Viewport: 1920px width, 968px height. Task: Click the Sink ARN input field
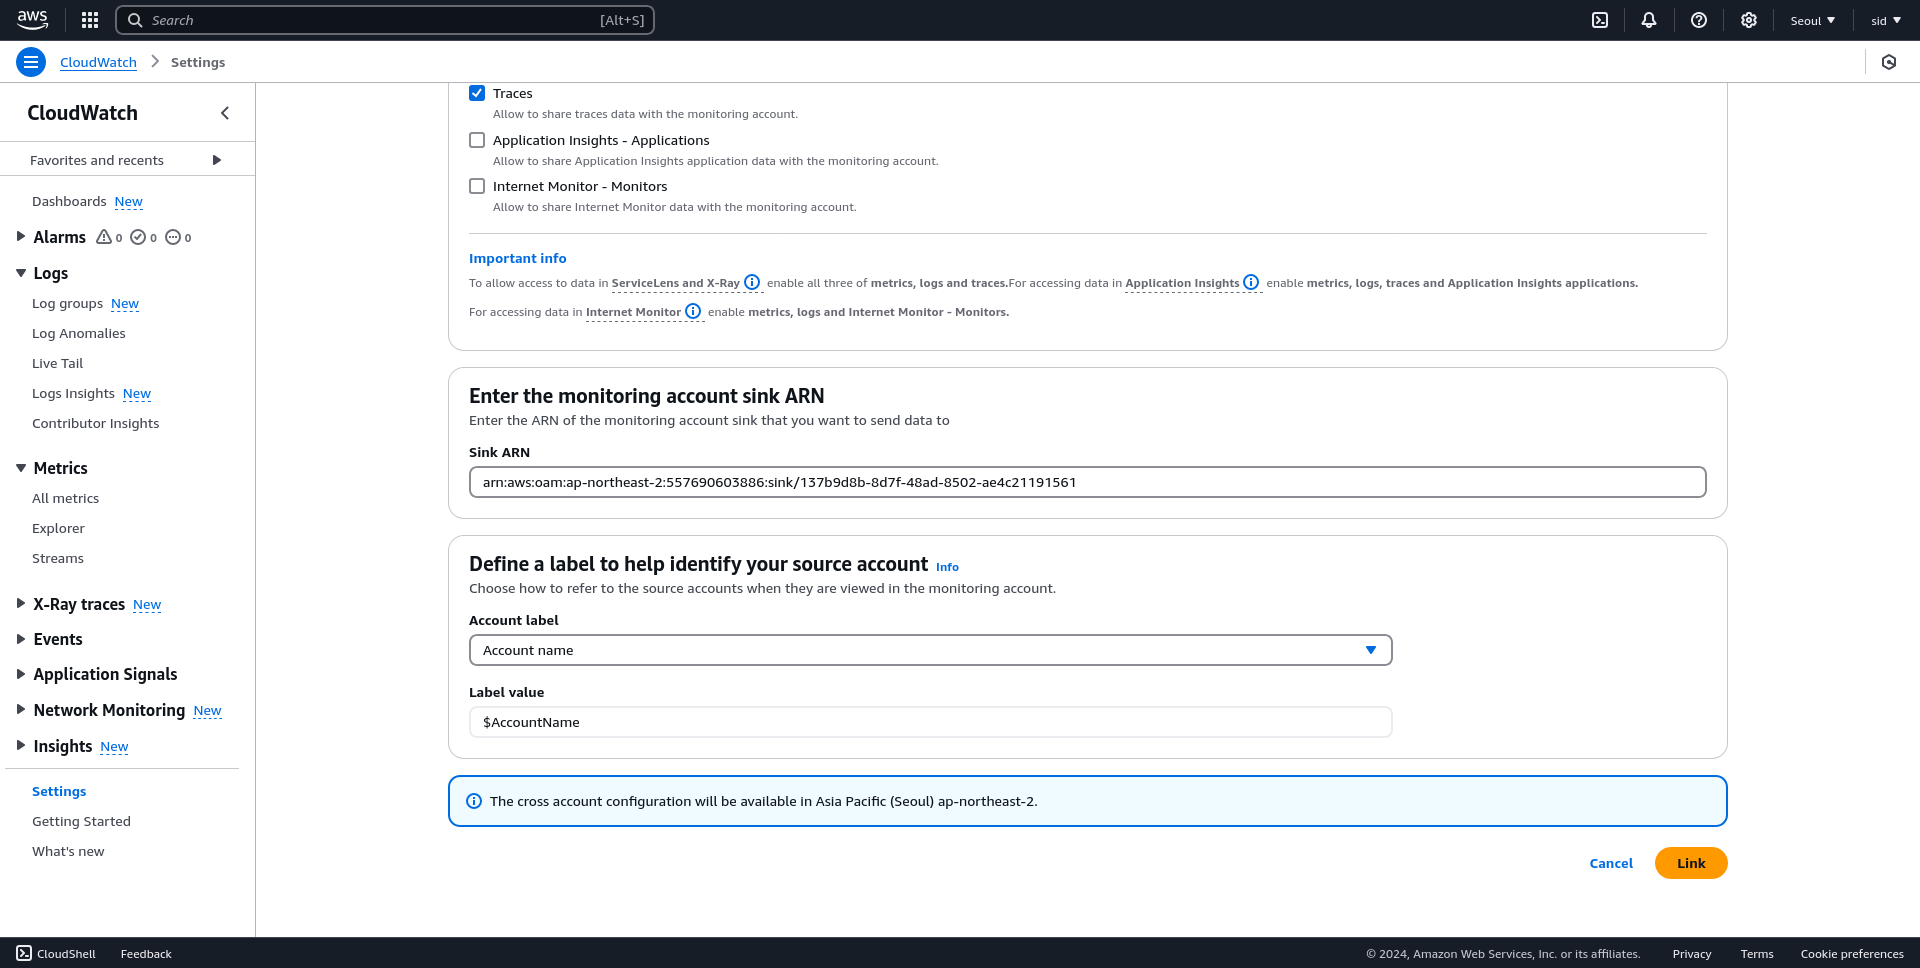pos(1087,482)
